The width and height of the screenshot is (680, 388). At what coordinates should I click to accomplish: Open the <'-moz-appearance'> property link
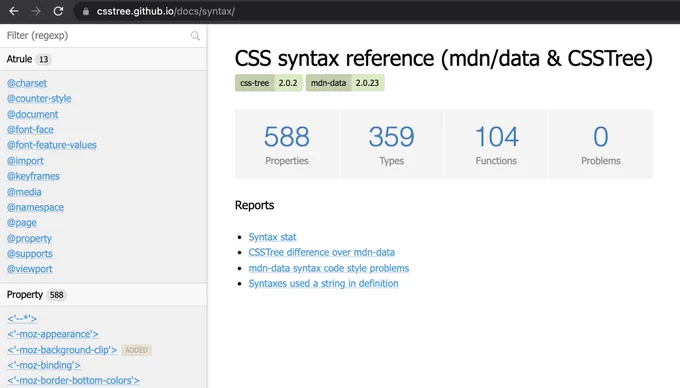pyautogui.click(x=53, y=334)
